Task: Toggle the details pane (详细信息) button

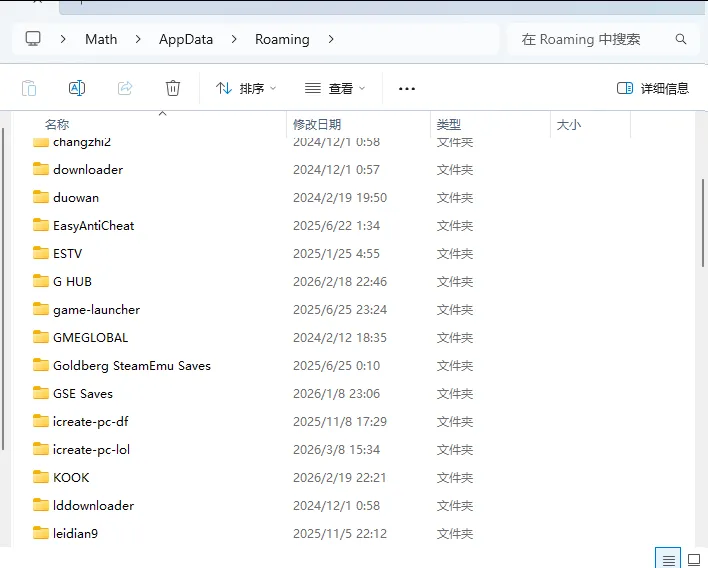Action: pos(653,88)
